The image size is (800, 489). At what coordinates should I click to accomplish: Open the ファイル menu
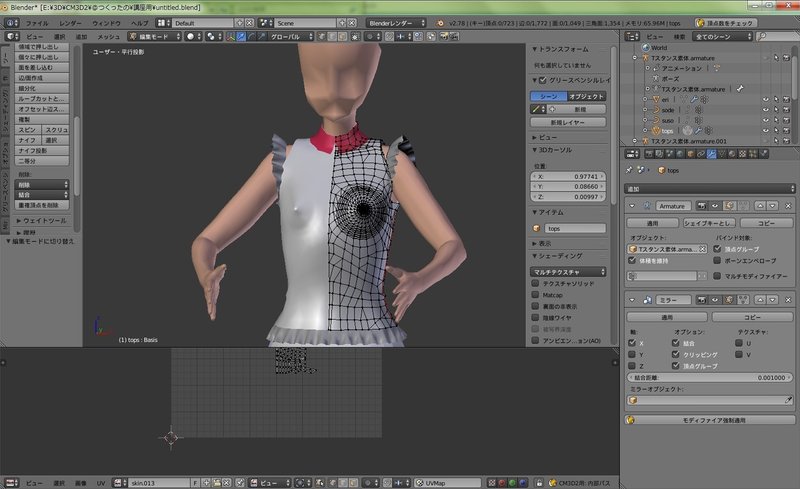(37, 23)
